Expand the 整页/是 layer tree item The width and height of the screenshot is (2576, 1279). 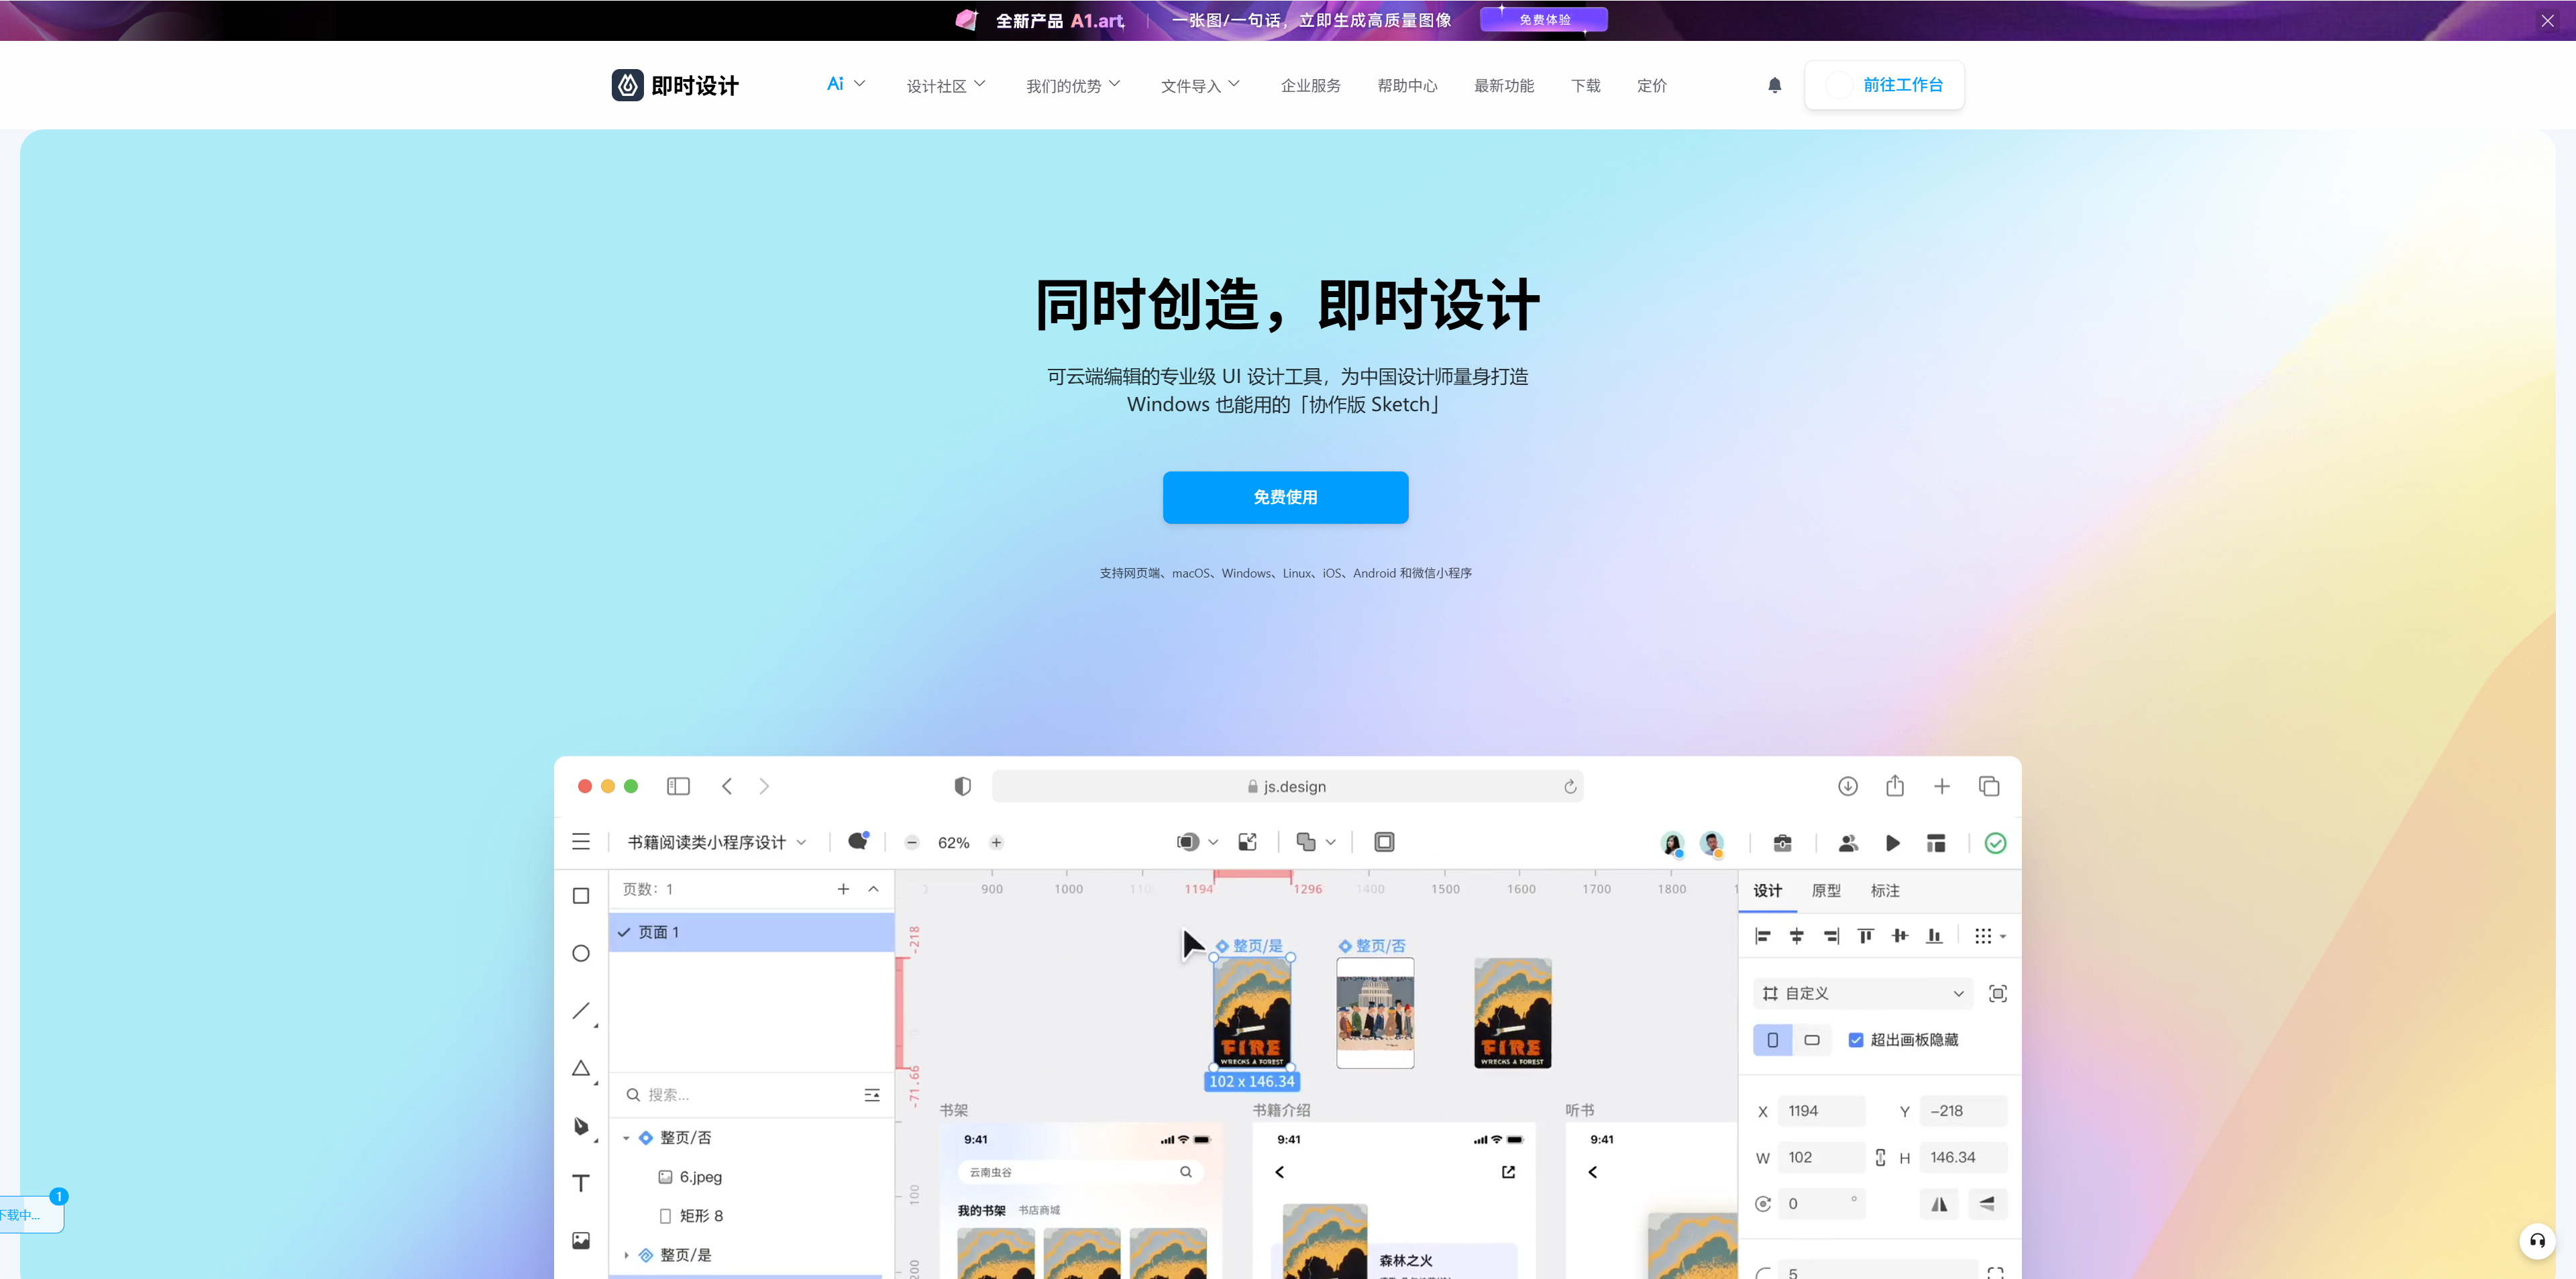pyautogui.click(x=627, y=1255)
